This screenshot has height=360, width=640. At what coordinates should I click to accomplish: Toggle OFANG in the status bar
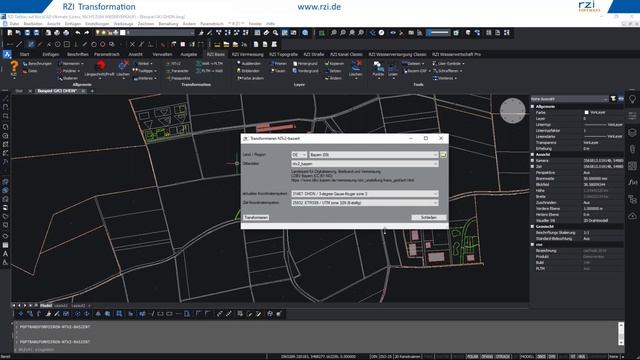click(487, 357)
